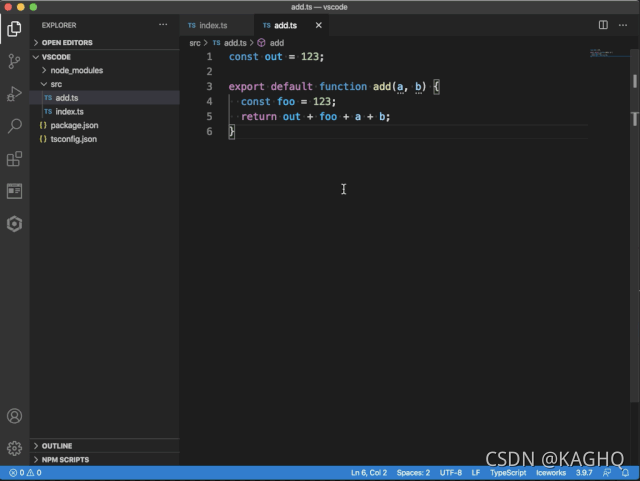The image size is (640, 481).
Task: Open the Extensions view
Action: (14, 159)
